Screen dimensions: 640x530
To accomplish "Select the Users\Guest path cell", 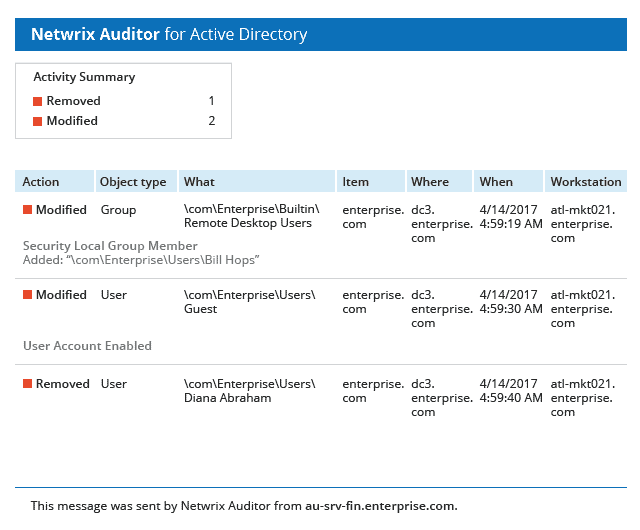I will tap(250, 302).
